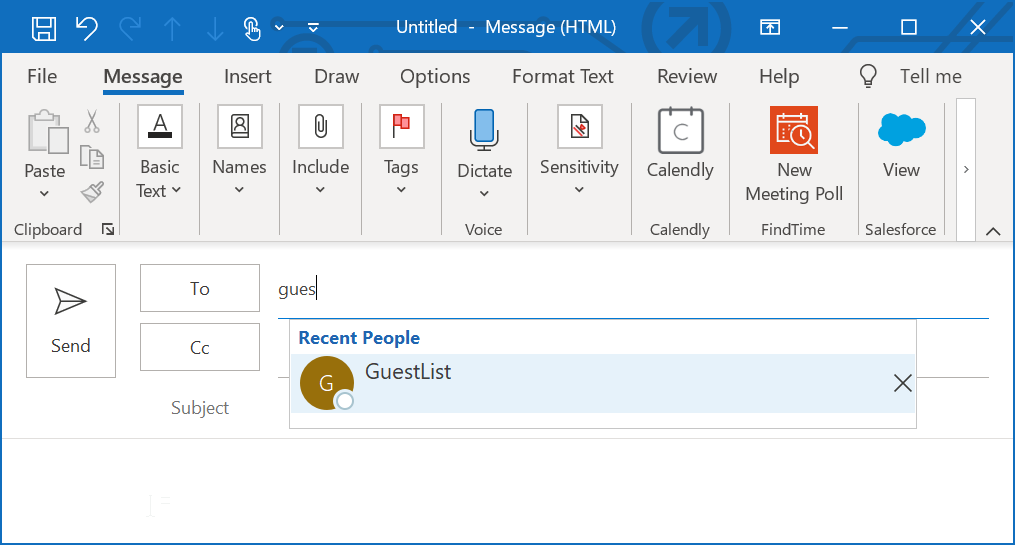Undo the last action

coord(87,28)
